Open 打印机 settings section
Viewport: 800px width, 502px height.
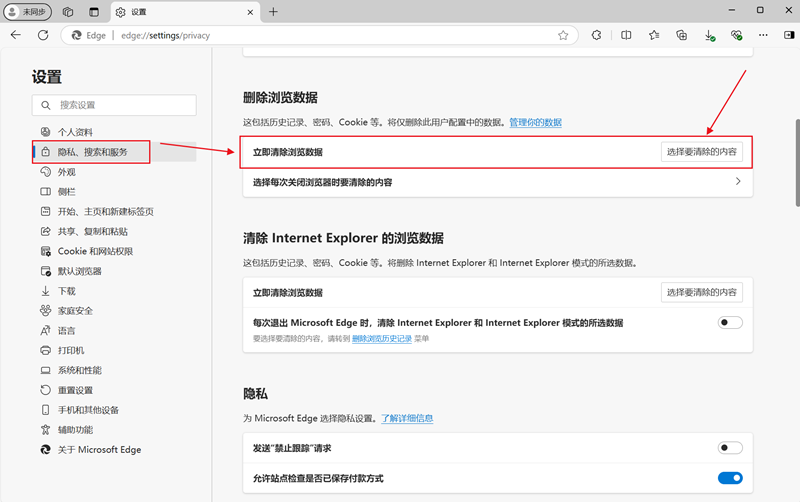click(114, 350)
